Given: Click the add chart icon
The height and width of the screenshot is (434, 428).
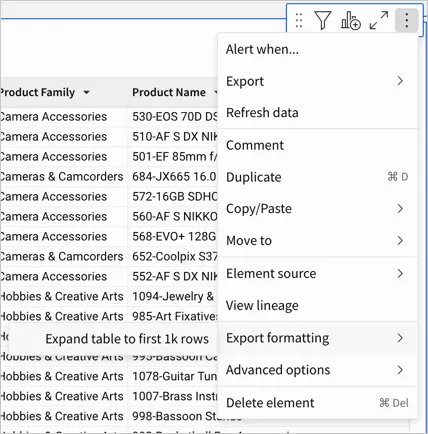Looking at the screenshot, I should tap(351, 20).
